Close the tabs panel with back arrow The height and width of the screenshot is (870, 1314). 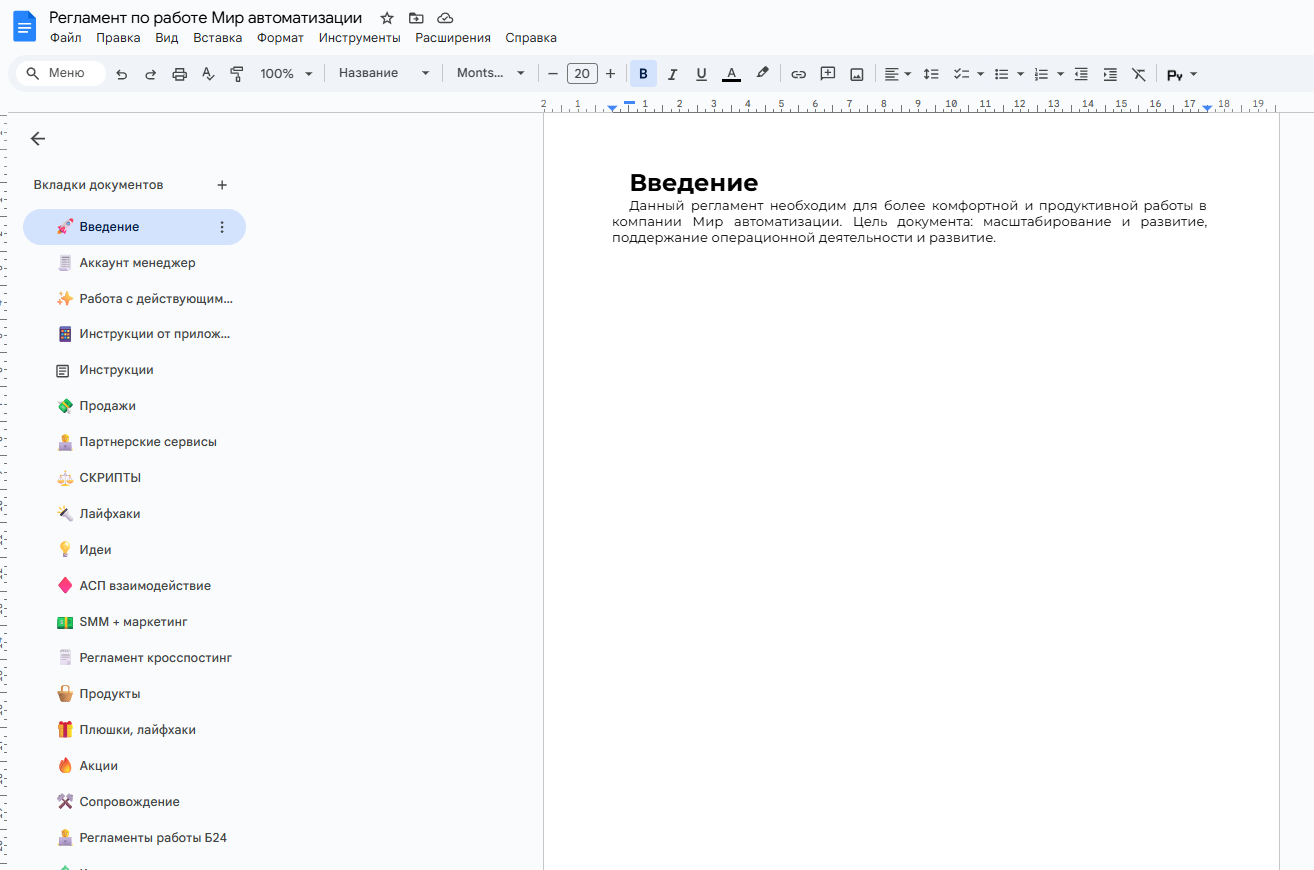38,139
